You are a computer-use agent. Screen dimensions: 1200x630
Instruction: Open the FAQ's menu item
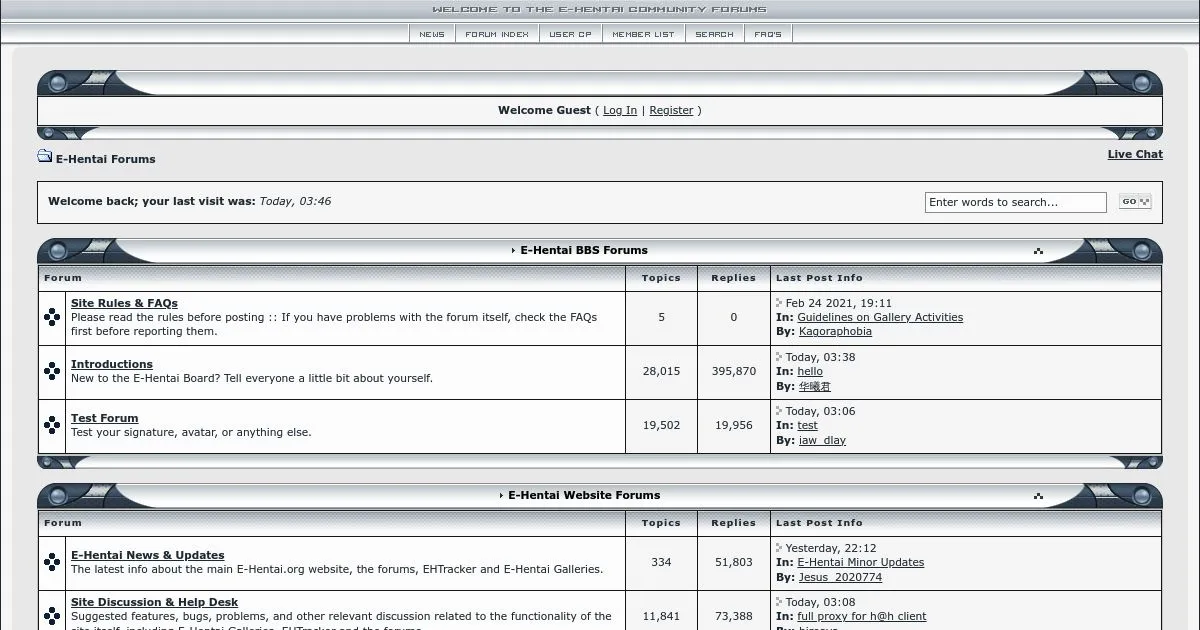(x=768, y=34)
